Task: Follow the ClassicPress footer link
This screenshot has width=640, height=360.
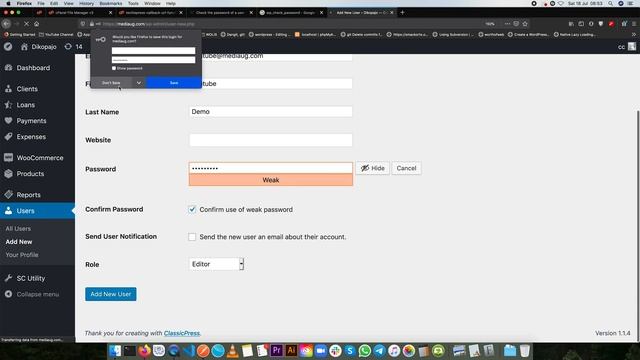Action: click(182, 333)
